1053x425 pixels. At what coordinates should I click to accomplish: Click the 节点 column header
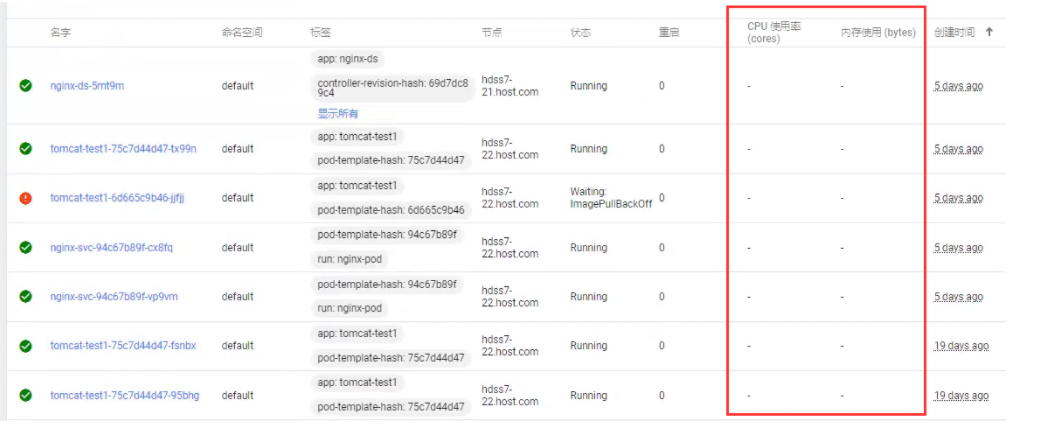(492, 32)
